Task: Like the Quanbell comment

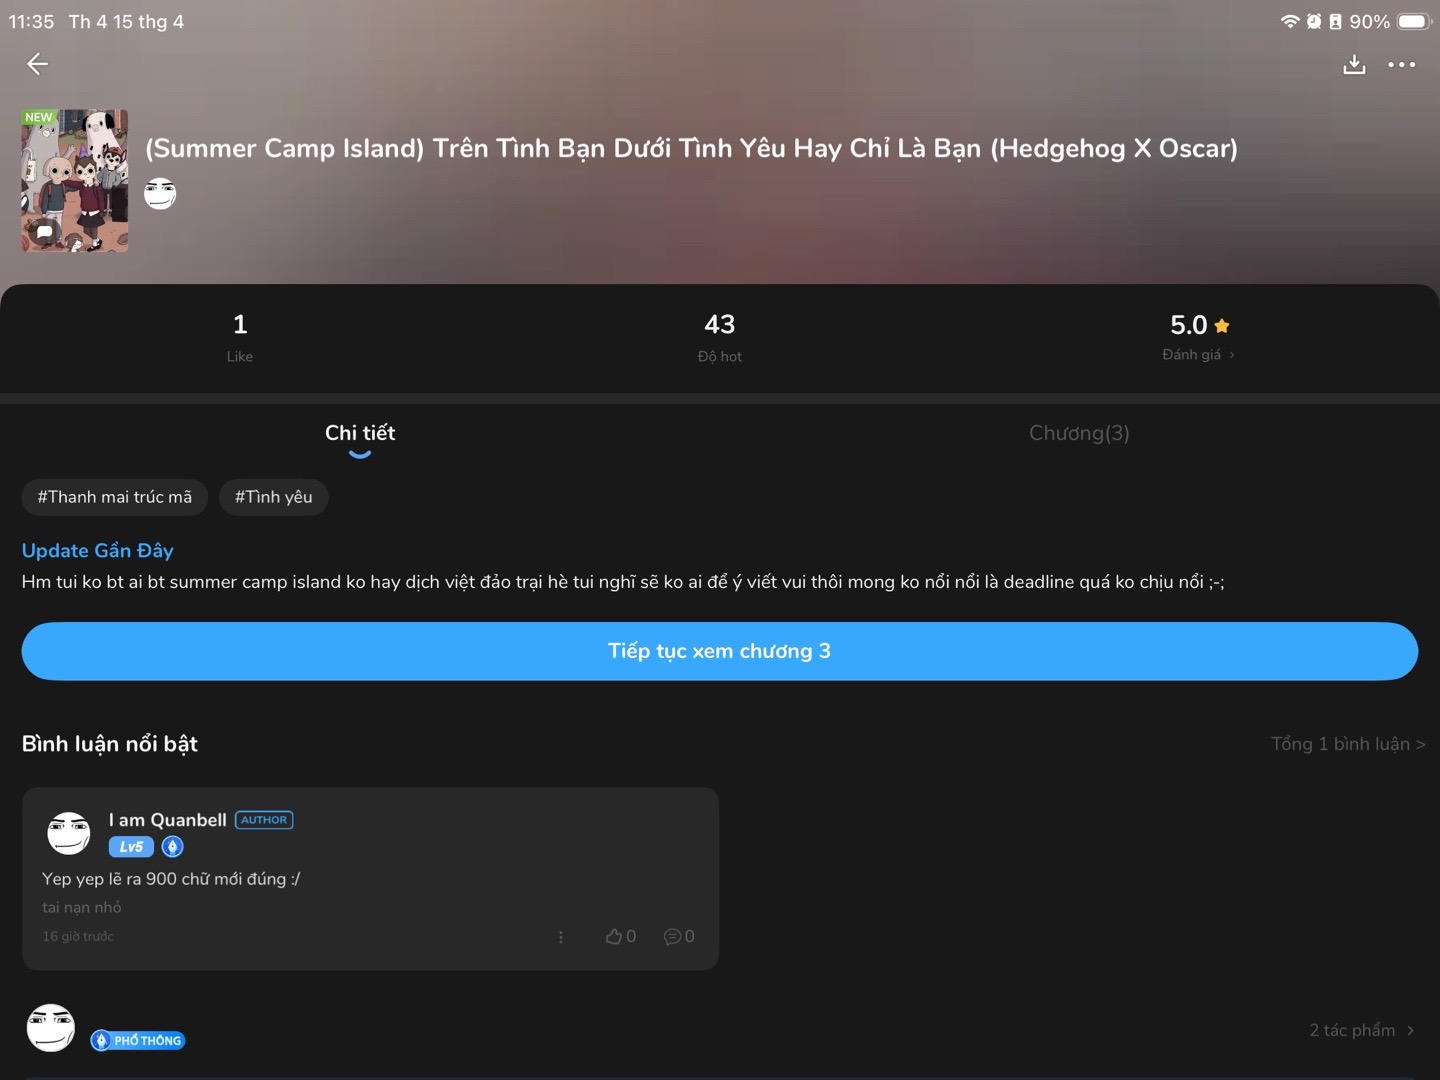Action: (x=621, y=936)
